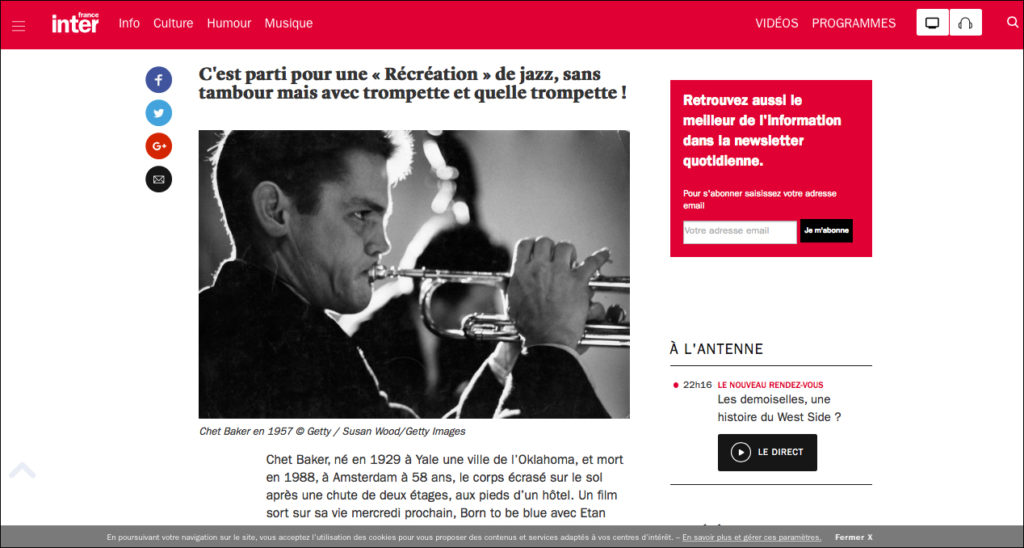
Task: Click the France Inter logo
Action: coord(75,23)
